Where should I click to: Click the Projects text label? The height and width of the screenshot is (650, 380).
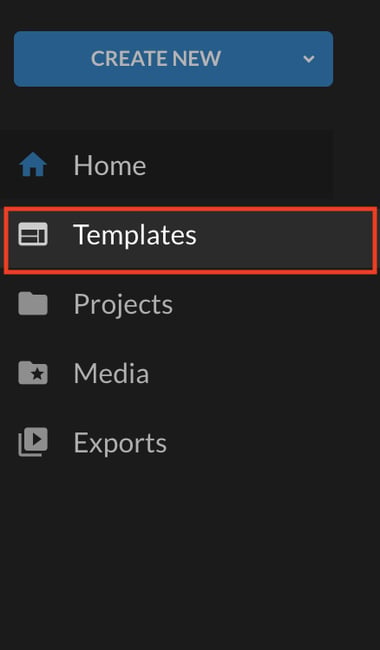click(x=123, y=305)
